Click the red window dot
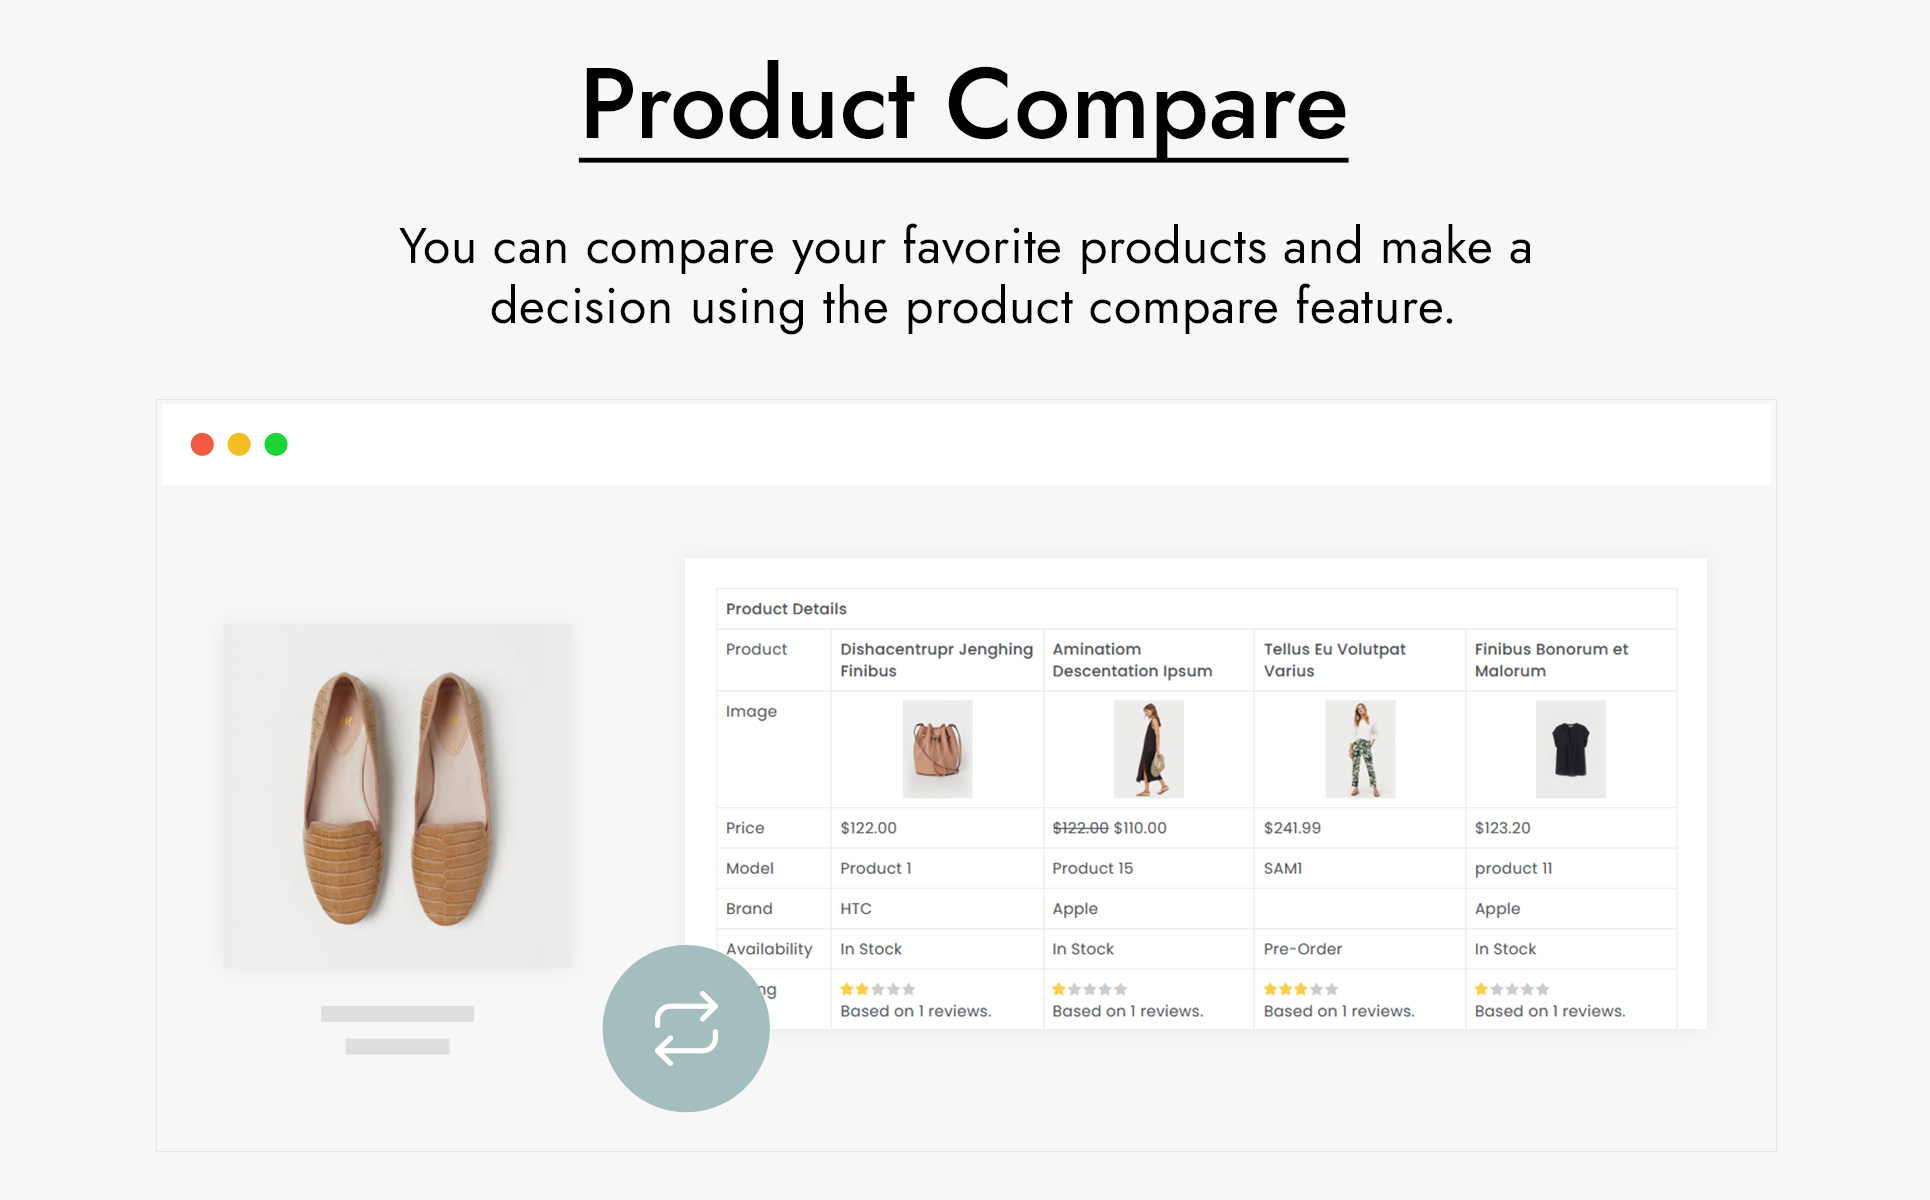1930x1200 pixels. [x=202, y=444]
